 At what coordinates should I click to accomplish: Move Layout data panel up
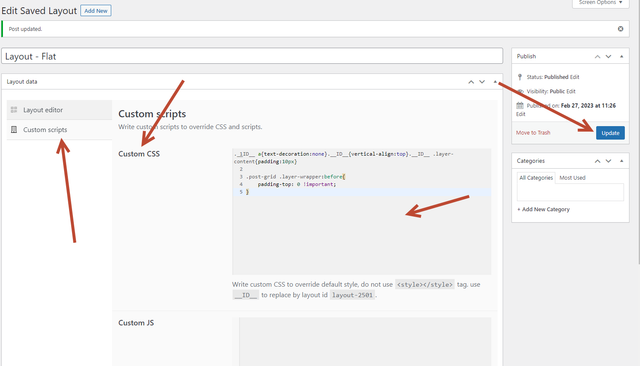click(471, 82)
